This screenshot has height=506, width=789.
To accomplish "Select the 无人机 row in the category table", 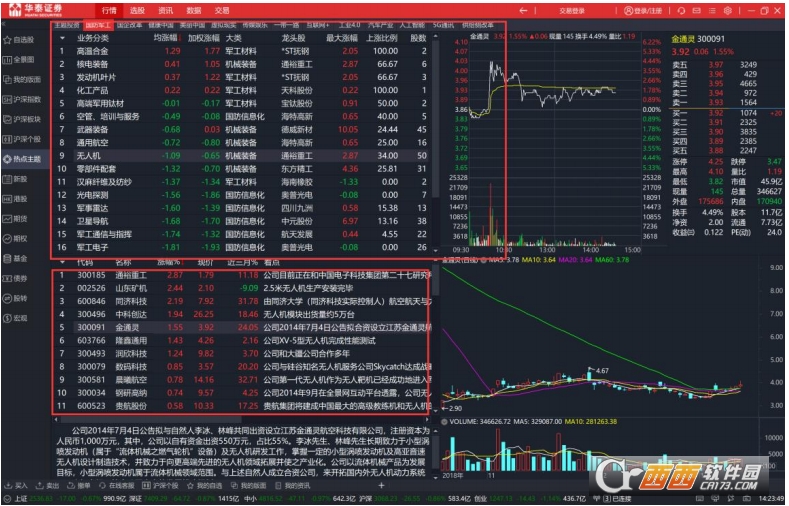I will click(x=242, y=156).
